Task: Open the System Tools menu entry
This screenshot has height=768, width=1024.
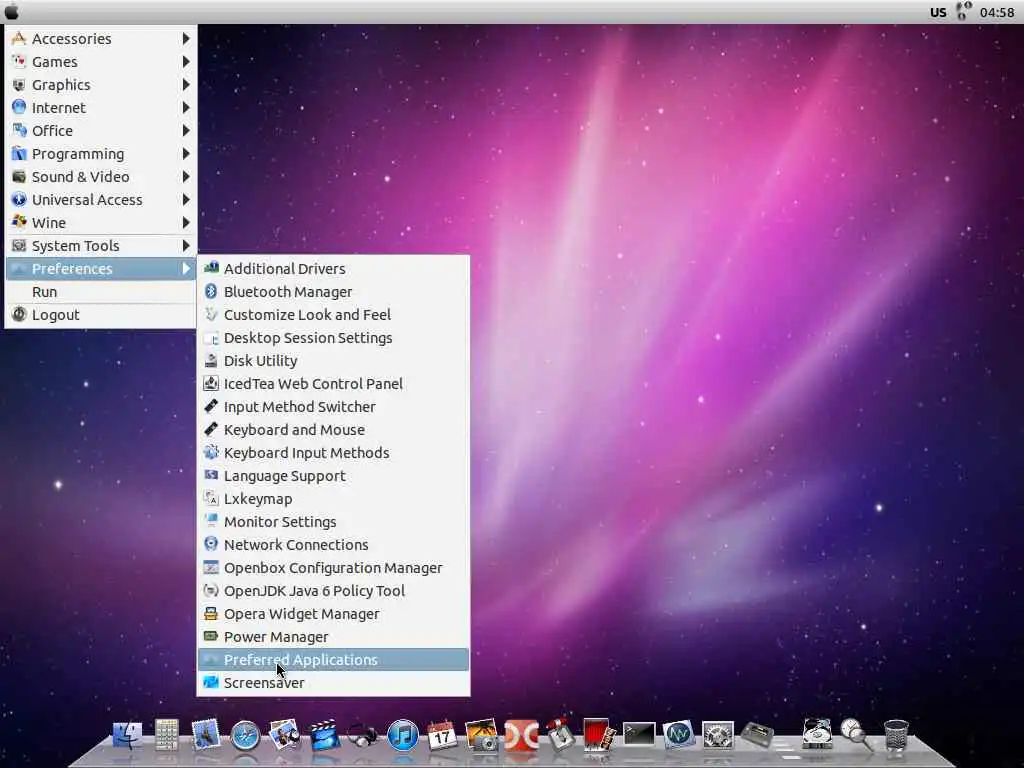Action: coord(101,246)
